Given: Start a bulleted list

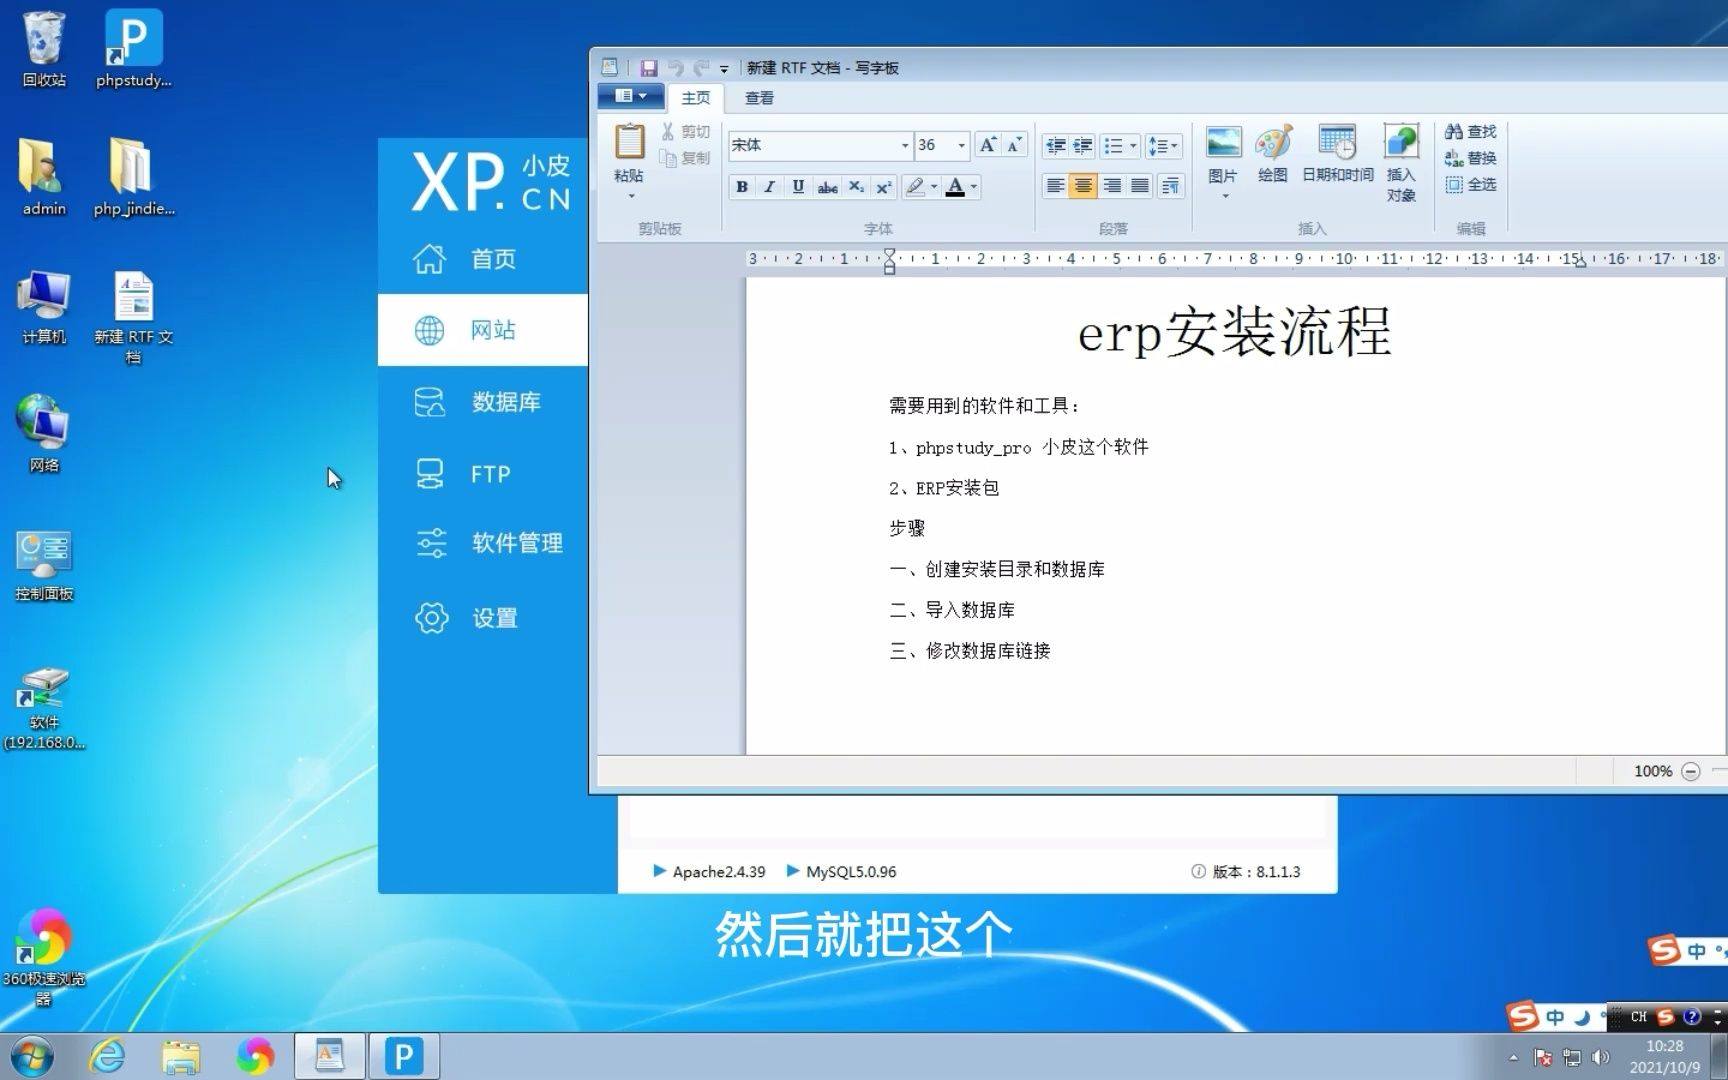Looking at the screenshot, I should (x=1113, y=146).
